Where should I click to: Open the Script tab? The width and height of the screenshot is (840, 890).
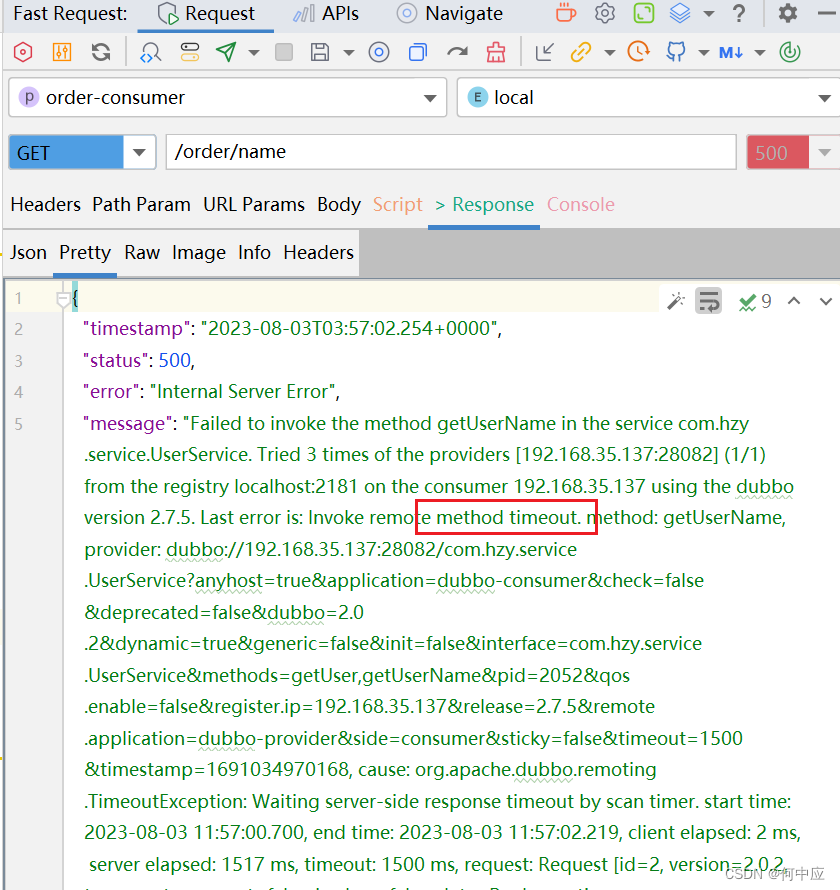(x=397, y=204)
